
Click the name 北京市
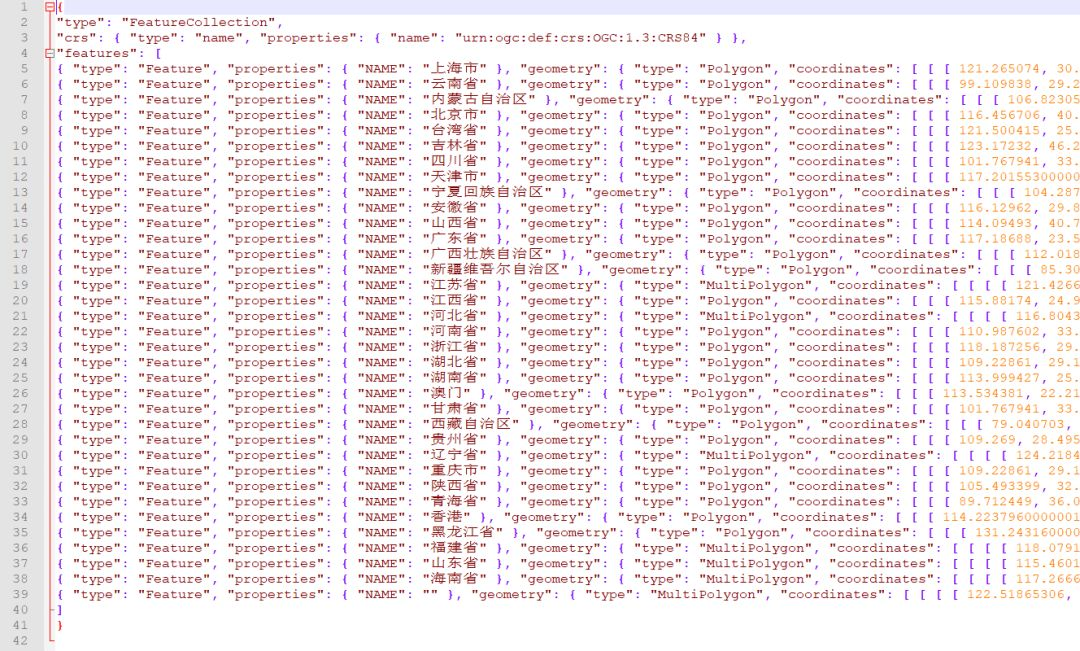(x=454, y=115)
